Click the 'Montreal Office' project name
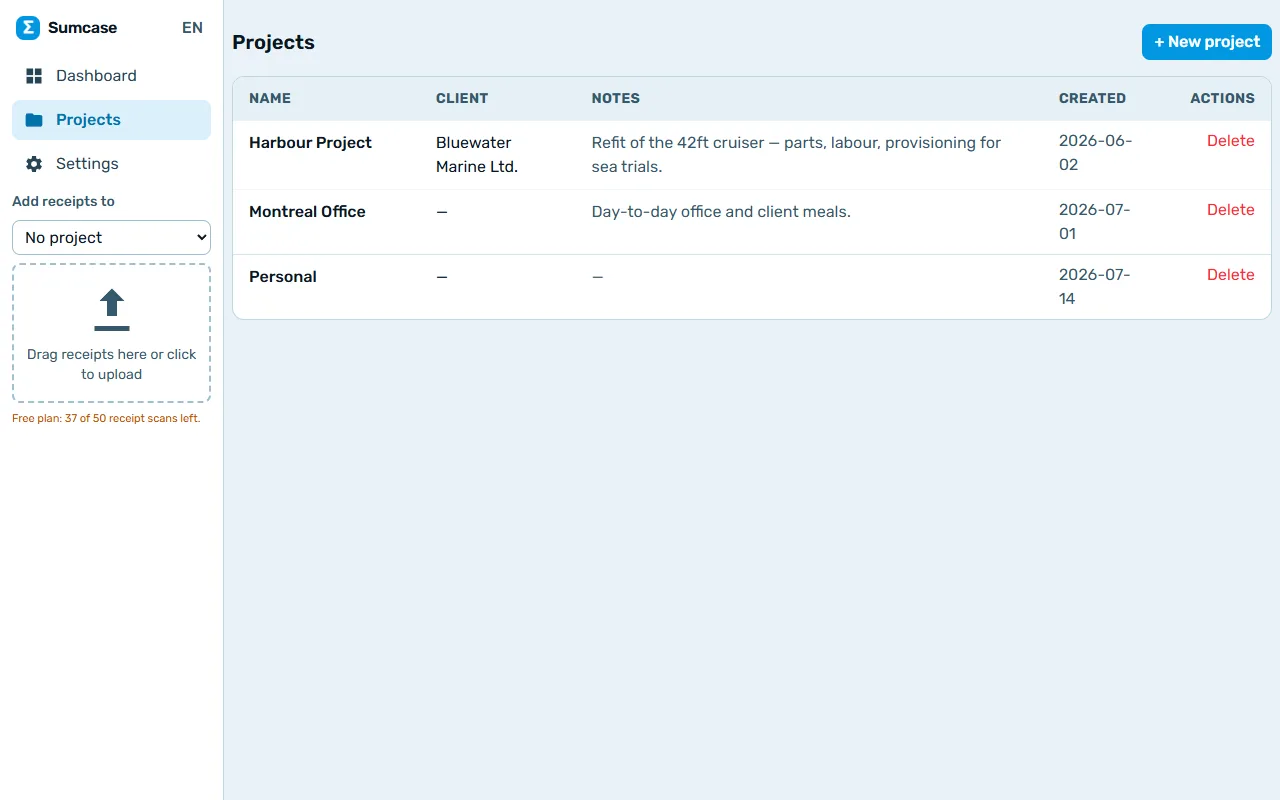The height and width of the screenshot is (800, 1280). tap(307, 212)
